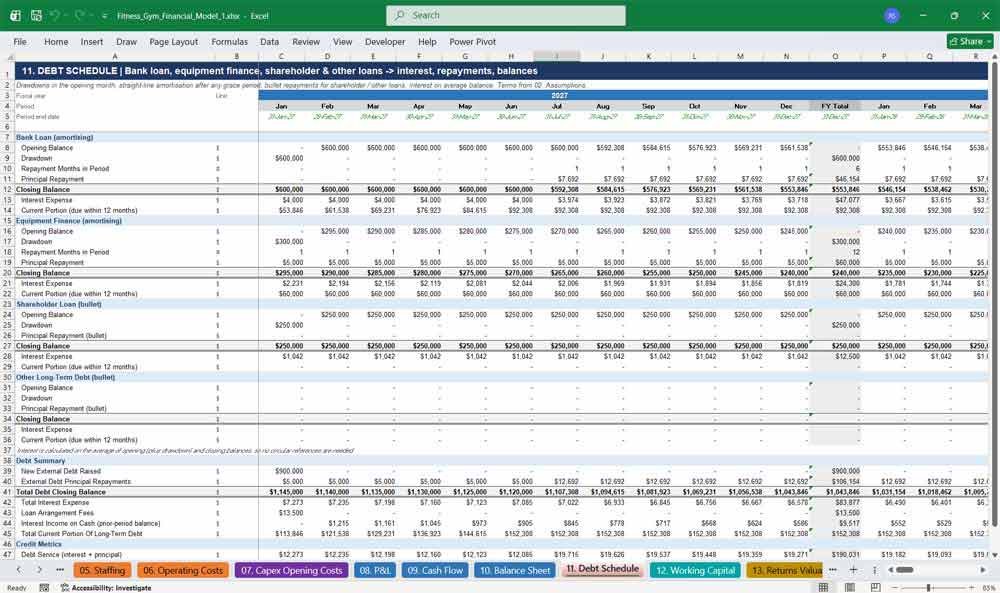This screenshot has width=1000, height=593.
Task: Open the Insert ribbon tab
Action: [92, 41]
